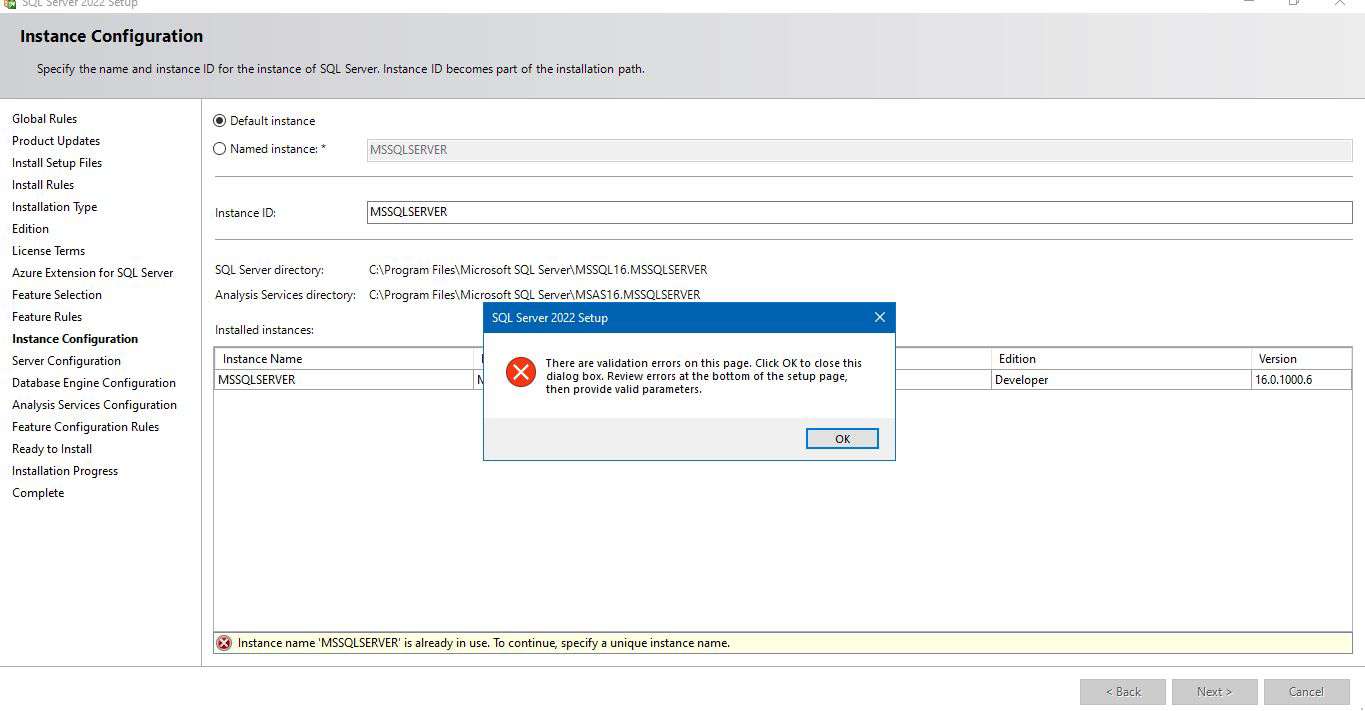Open the Analysis Services Configuration step

coord(94,405)
